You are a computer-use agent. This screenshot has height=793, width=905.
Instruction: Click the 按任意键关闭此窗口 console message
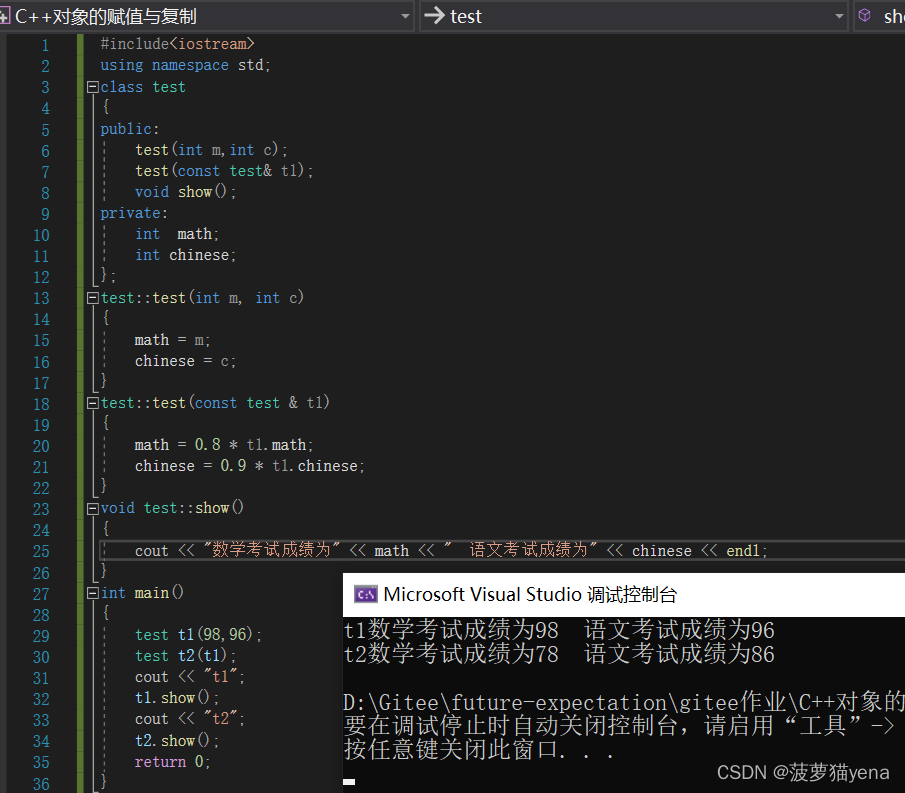478,750
